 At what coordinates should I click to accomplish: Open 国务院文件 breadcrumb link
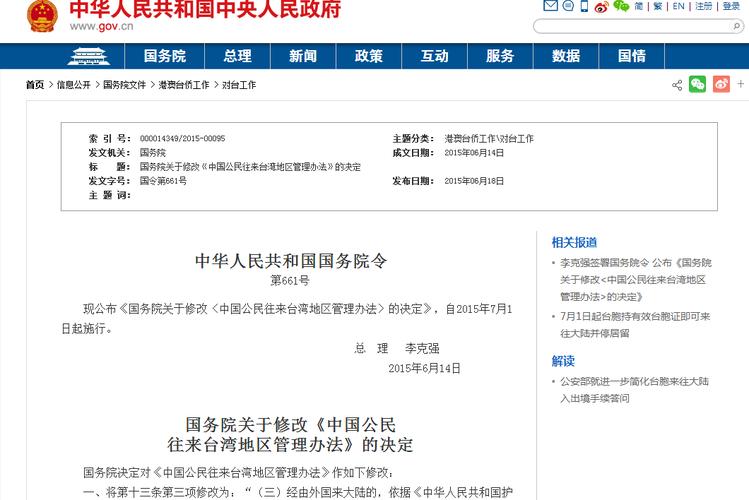point(124,85)
